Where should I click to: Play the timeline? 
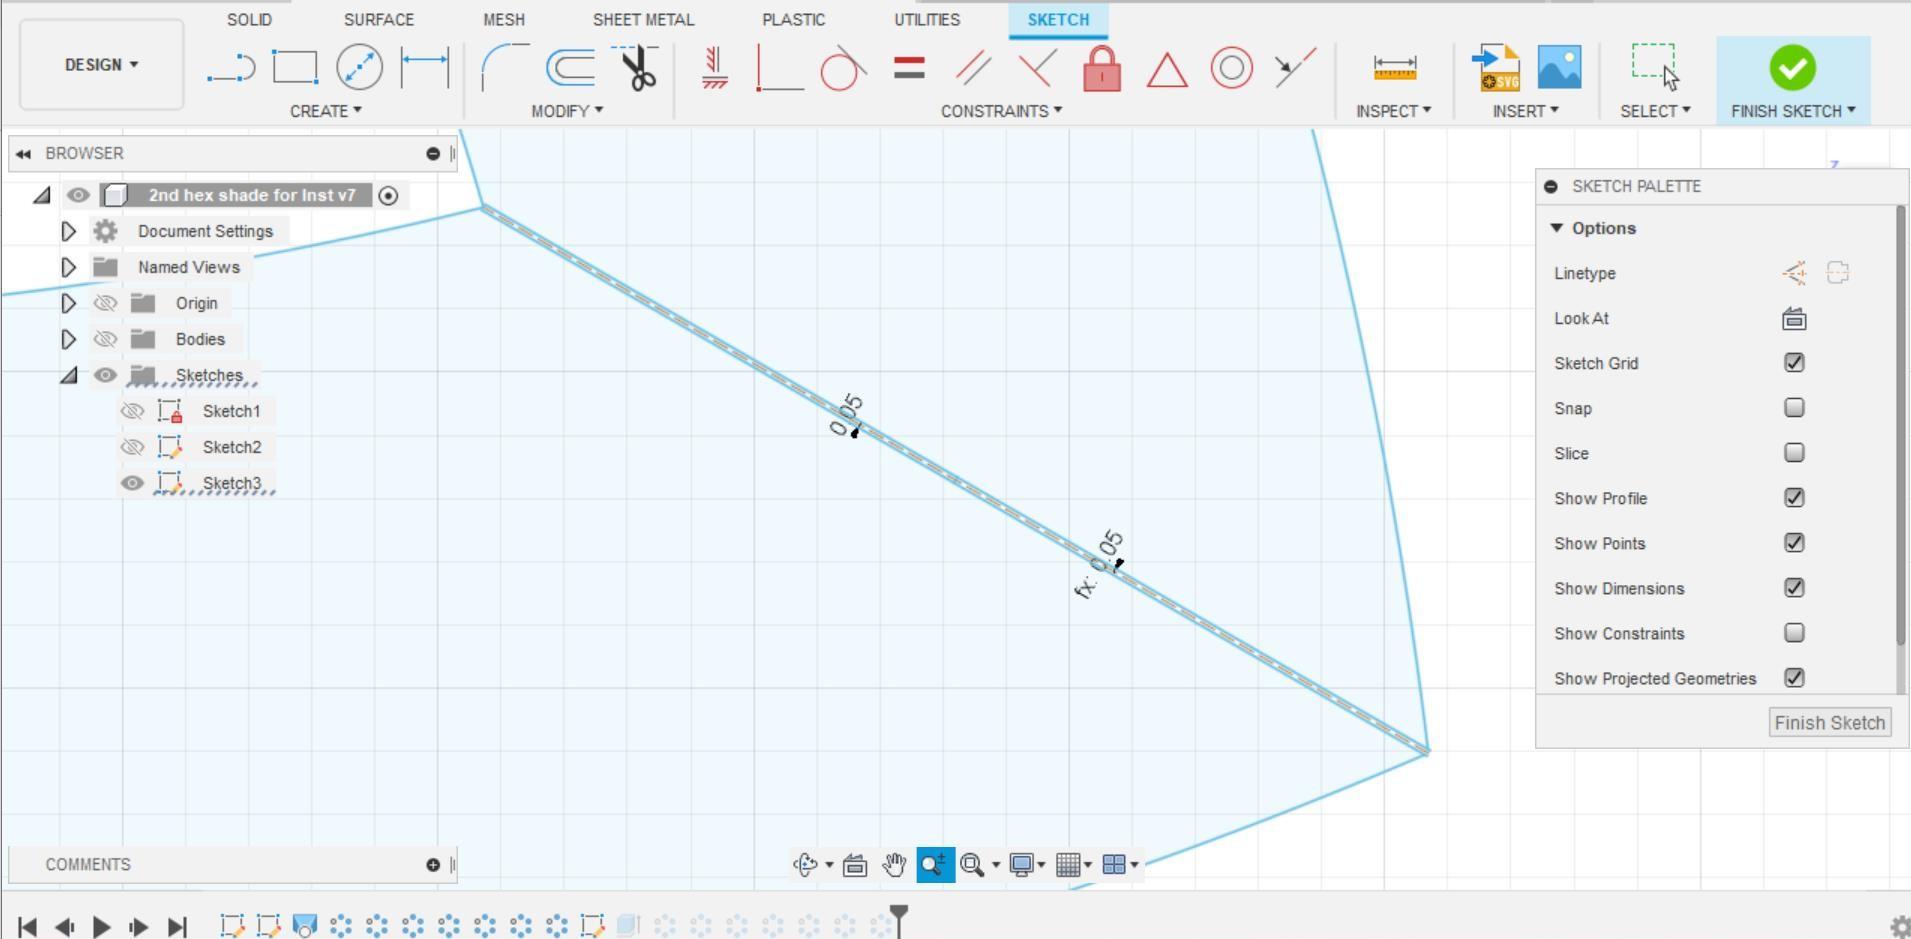coord(101,927)
